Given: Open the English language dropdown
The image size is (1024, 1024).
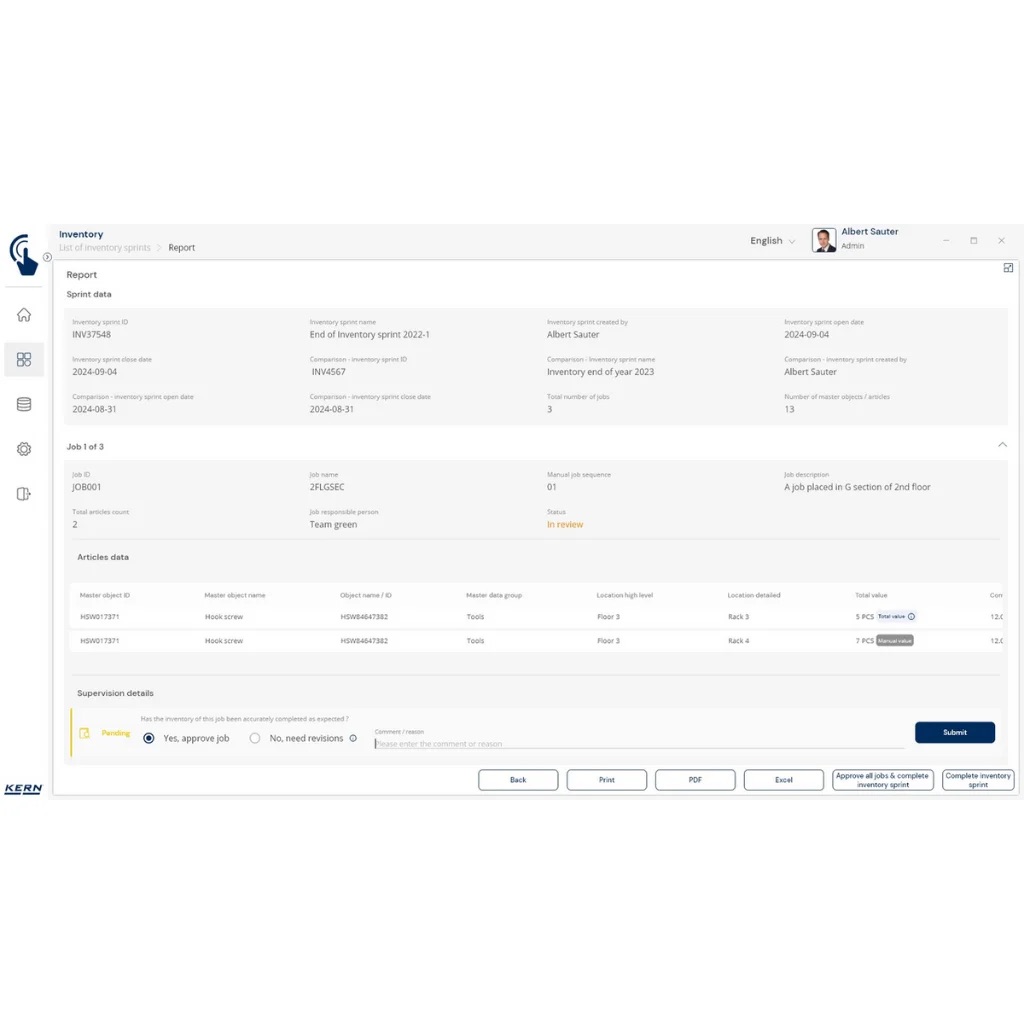Looking at the screenshot, I should point(773,241).
